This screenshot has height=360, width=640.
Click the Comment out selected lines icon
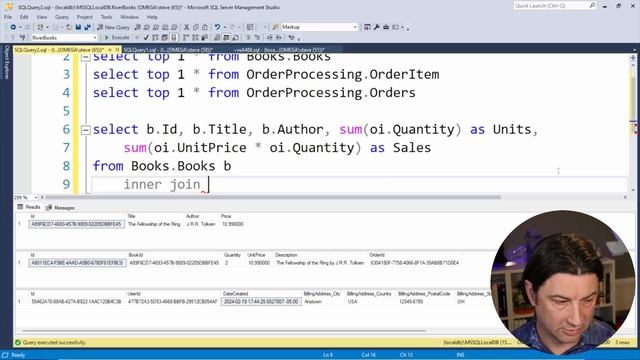tap(248, 38)
